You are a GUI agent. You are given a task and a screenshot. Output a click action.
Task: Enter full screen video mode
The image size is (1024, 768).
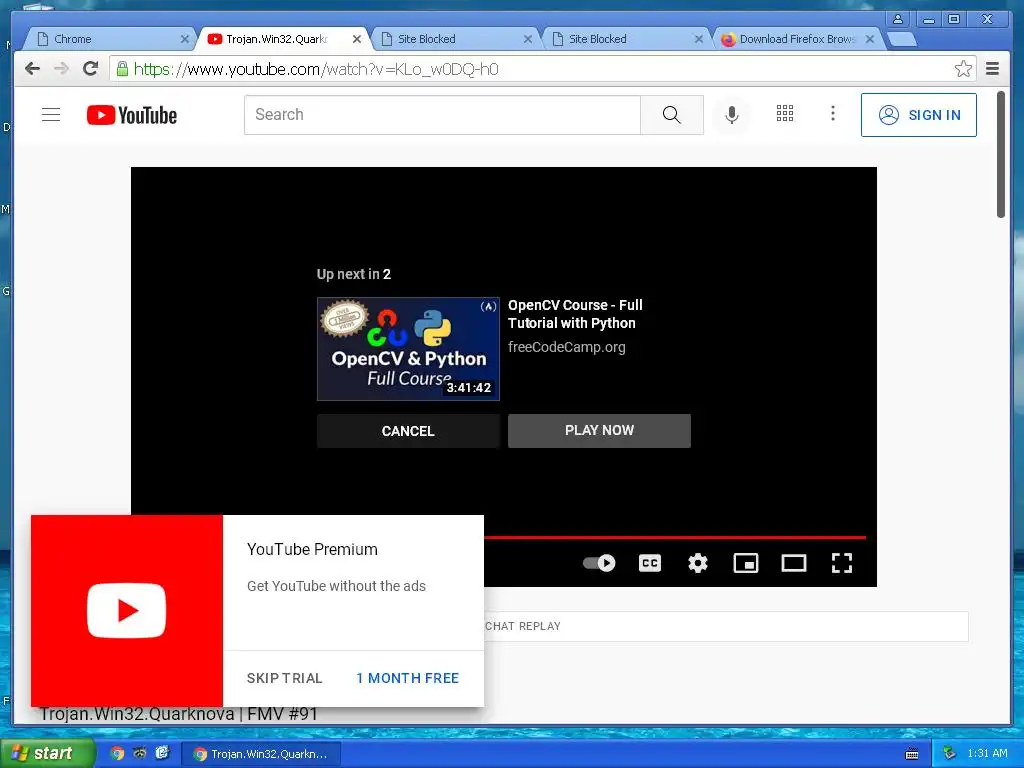[x=842, y=563]
